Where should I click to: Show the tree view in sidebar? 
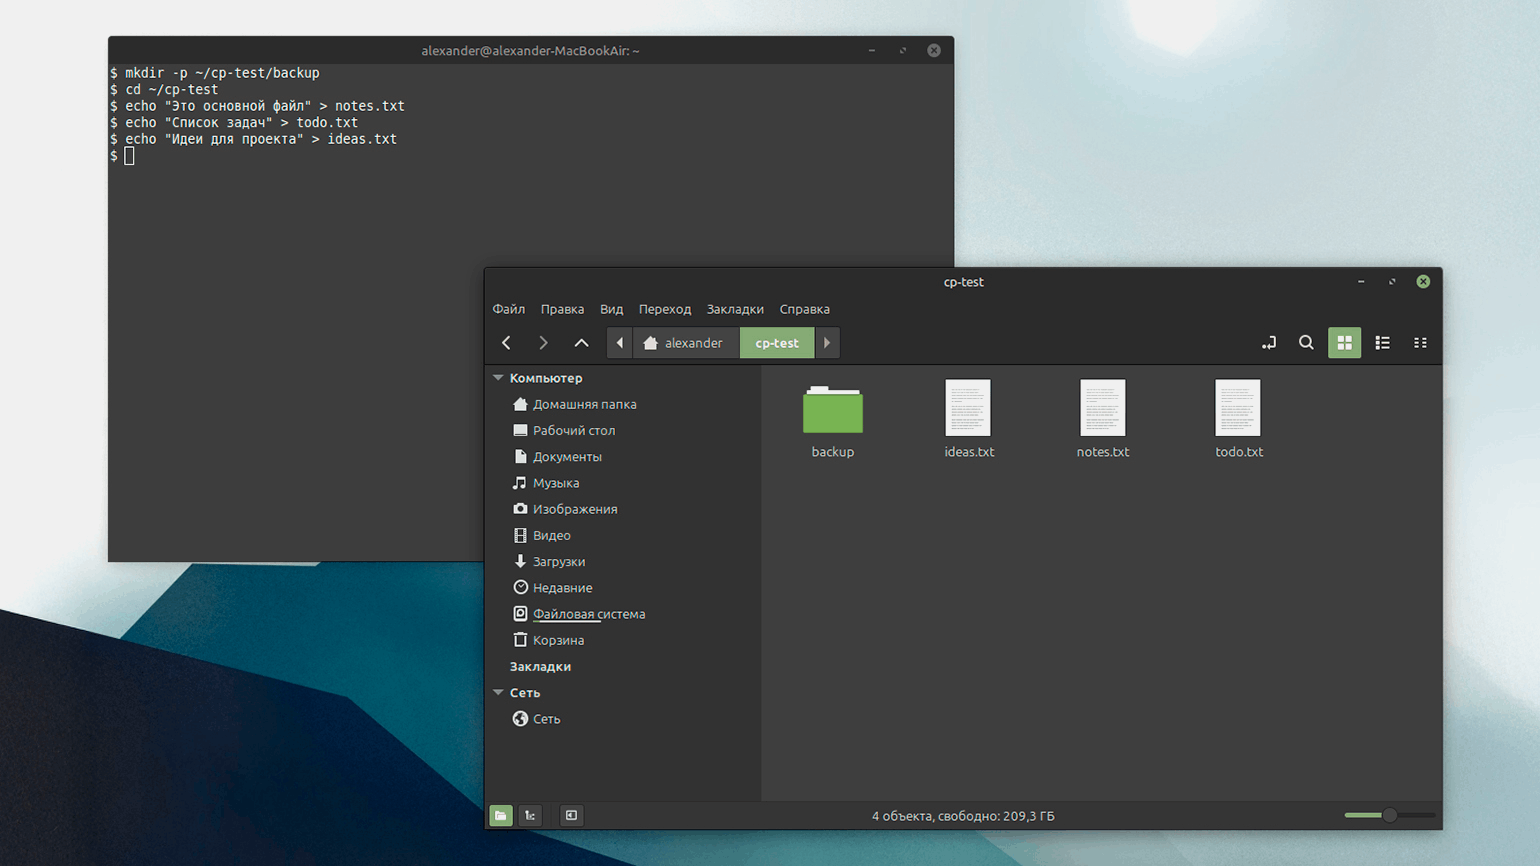(x=530, y=815)
